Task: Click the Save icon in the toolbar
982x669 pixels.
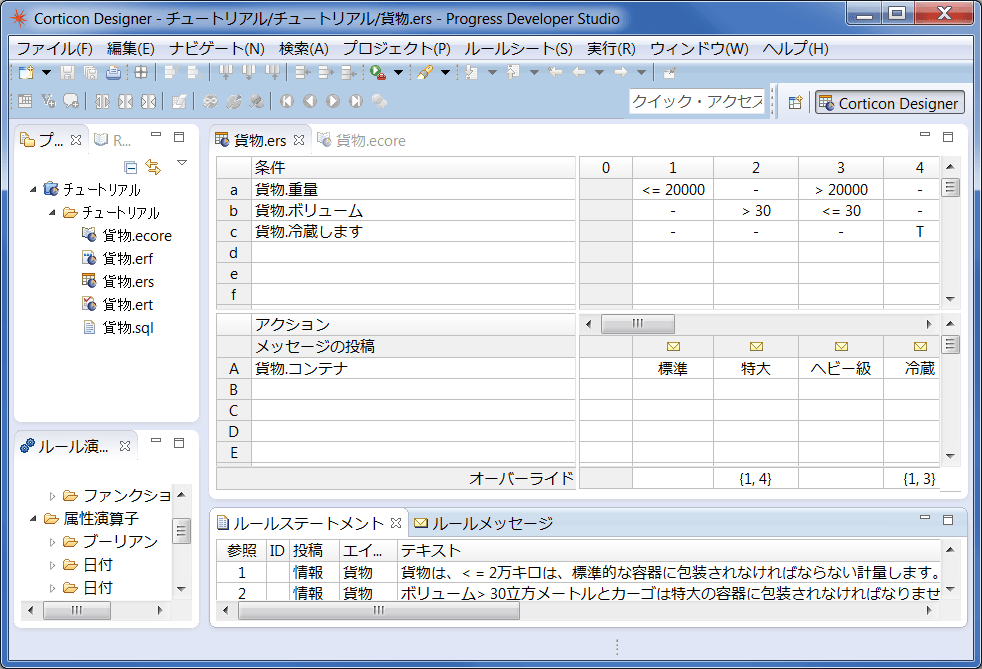Action: (x=68, y=72)
